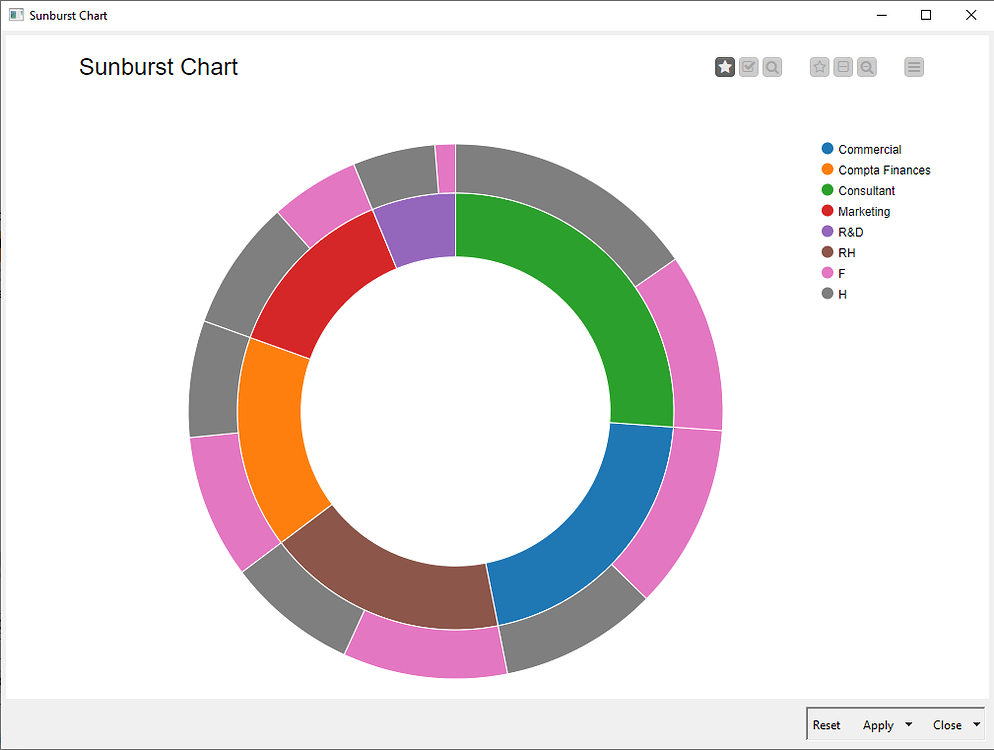Image resolution: width=994 pixels, height=750 pixels.
Task: Click the magnifier icon beside the checkmark box
Action: [x=772, y=67]
